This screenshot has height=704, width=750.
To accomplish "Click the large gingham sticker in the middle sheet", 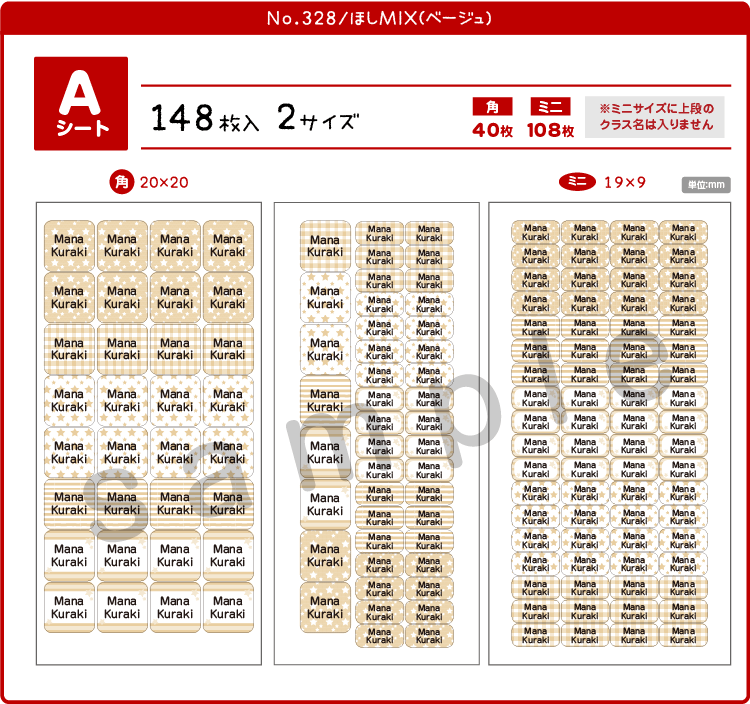I will coord(325,246).
